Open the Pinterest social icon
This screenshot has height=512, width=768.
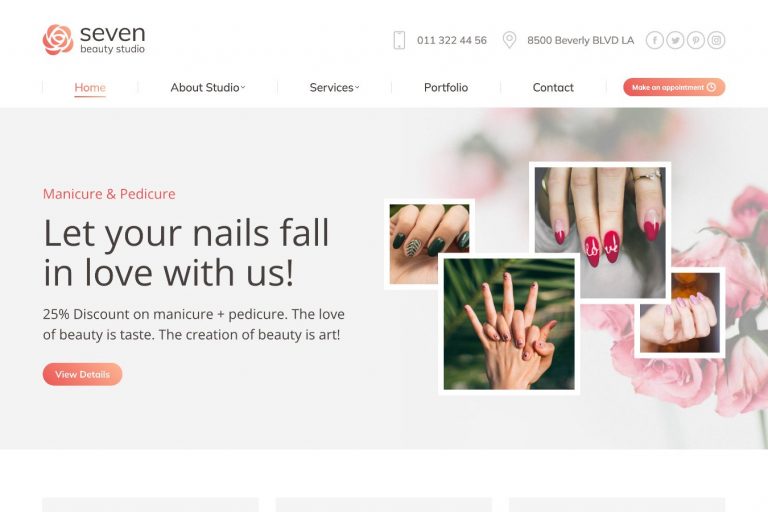tap(696, 40)
